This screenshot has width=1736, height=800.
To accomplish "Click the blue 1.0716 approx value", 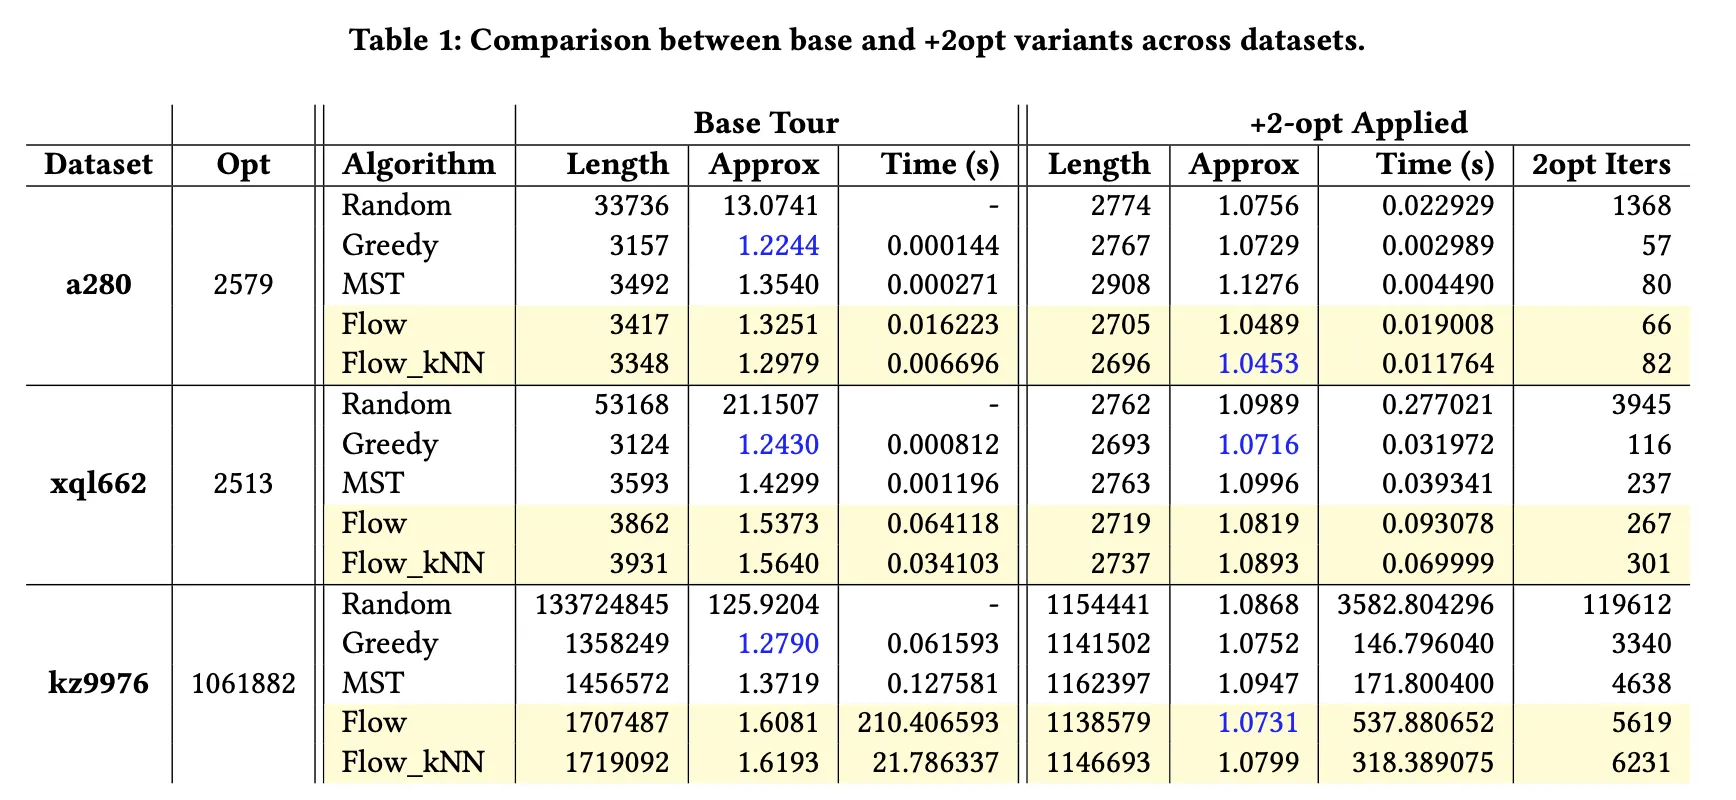I will click(1257, 444).
